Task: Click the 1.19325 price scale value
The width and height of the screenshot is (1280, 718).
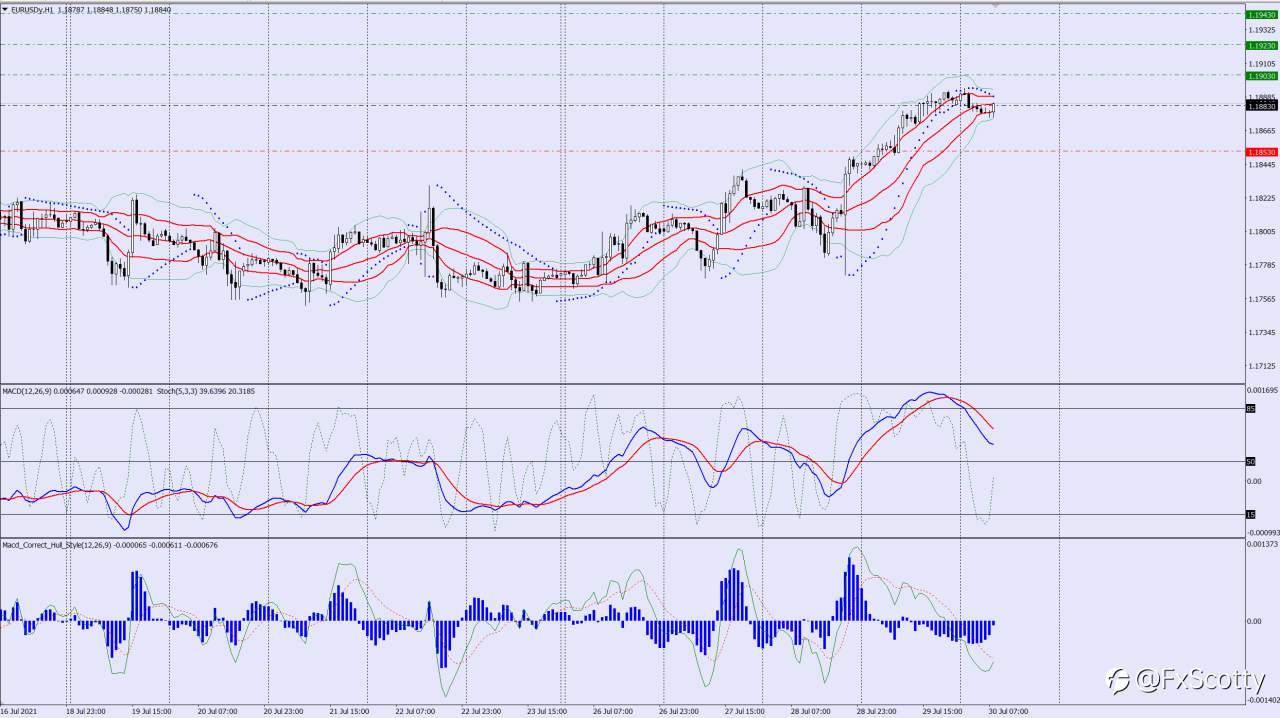Action: 1262,30
